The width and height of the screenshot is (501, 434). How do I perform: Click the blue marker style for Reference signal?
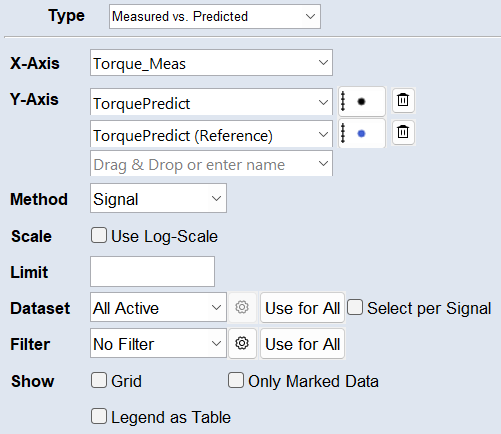pyautogui.click(x=362, y=134)
